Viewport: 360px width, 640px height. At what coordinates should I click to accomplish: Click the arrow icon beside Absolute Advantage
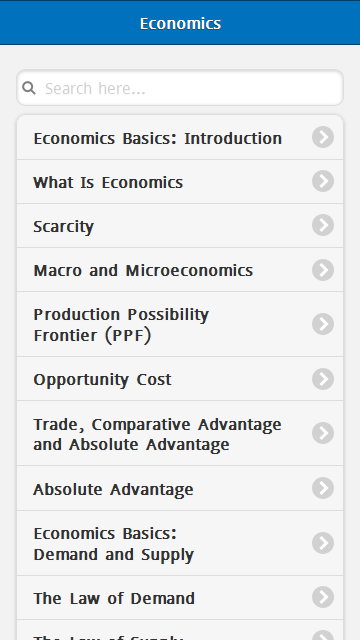click(x=323, y=488)
